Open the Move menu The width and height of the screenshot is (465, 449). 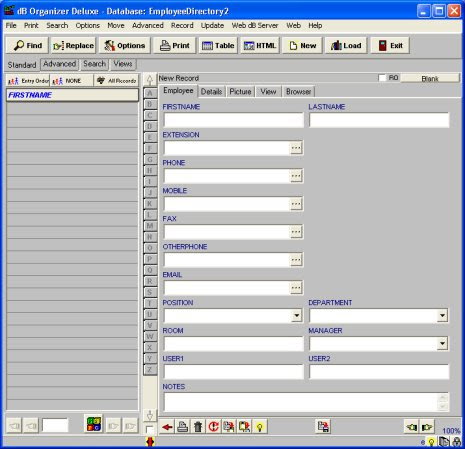[116, 25]
